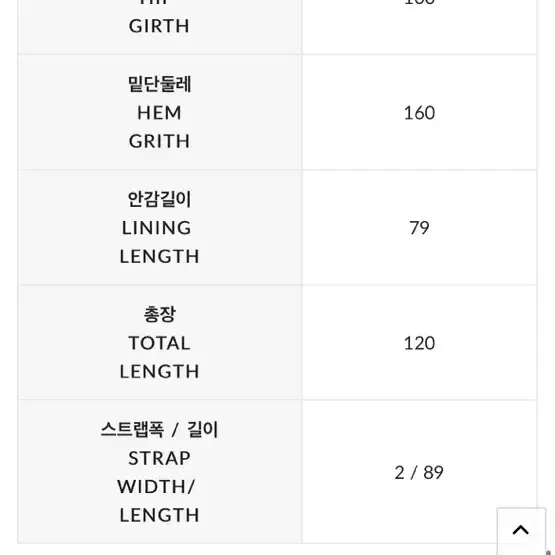The width and height of the screenshot is (555, 555).
Task: Click the TOTAL LENGTH label cell
Action: [x=160, y=342]
